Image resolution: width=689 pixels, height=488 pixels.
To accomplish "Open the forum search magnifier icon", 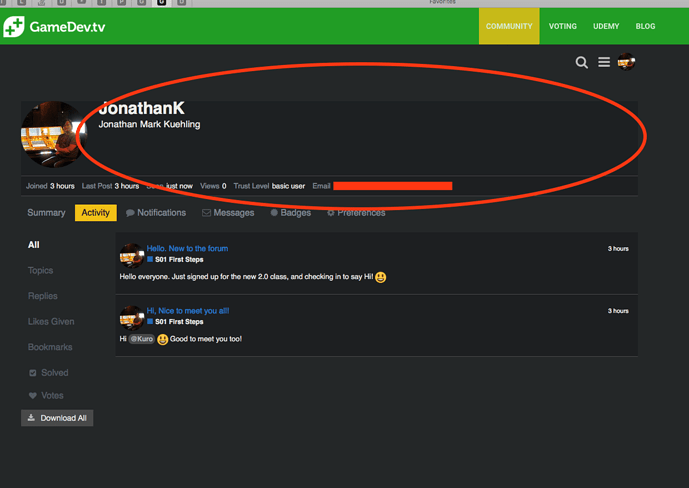I will (x=581, y=62).
